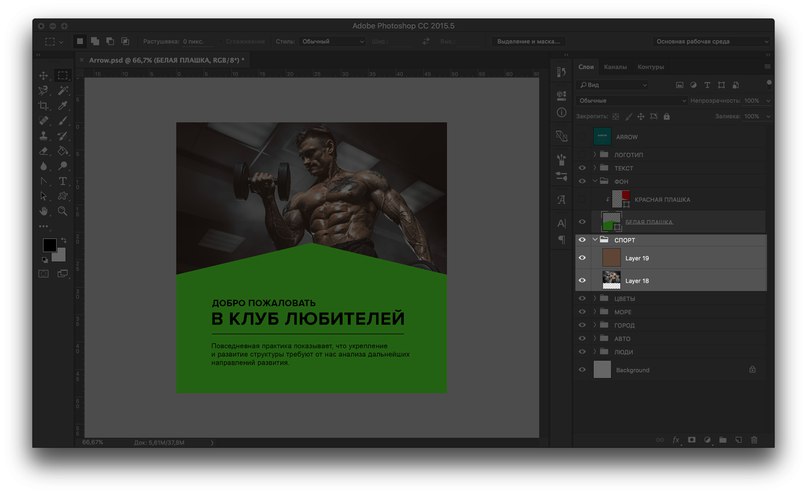Select the Rectangular Marquee tool
Screen dimensions: 807x494
tap(63, 76)
